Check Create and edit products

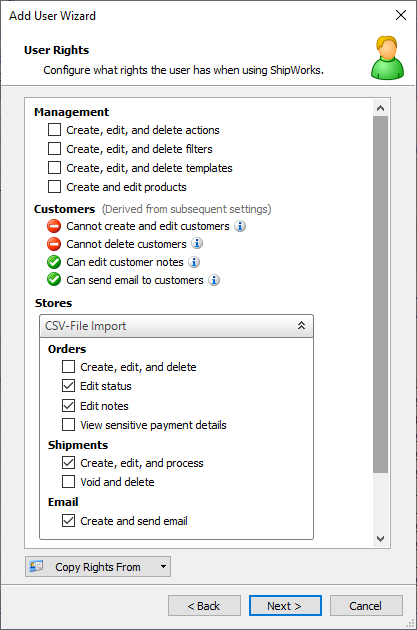click(55, 187)
